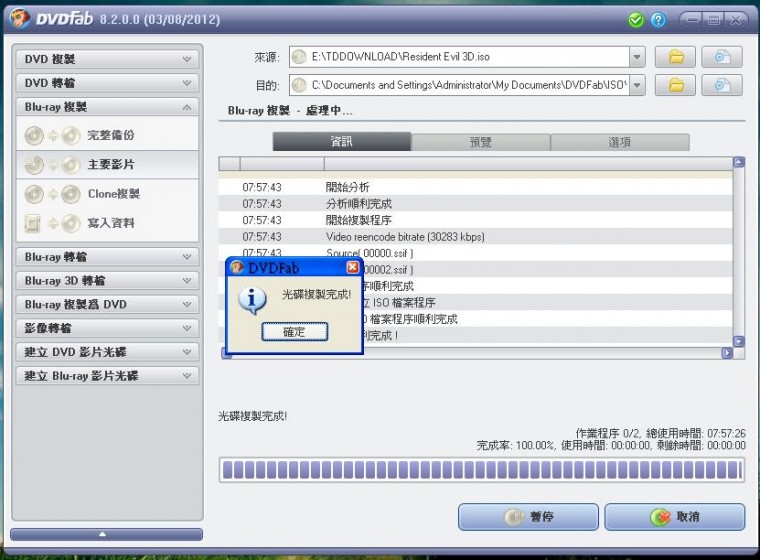Browse destination folder with the folder icon

point(676,85)
